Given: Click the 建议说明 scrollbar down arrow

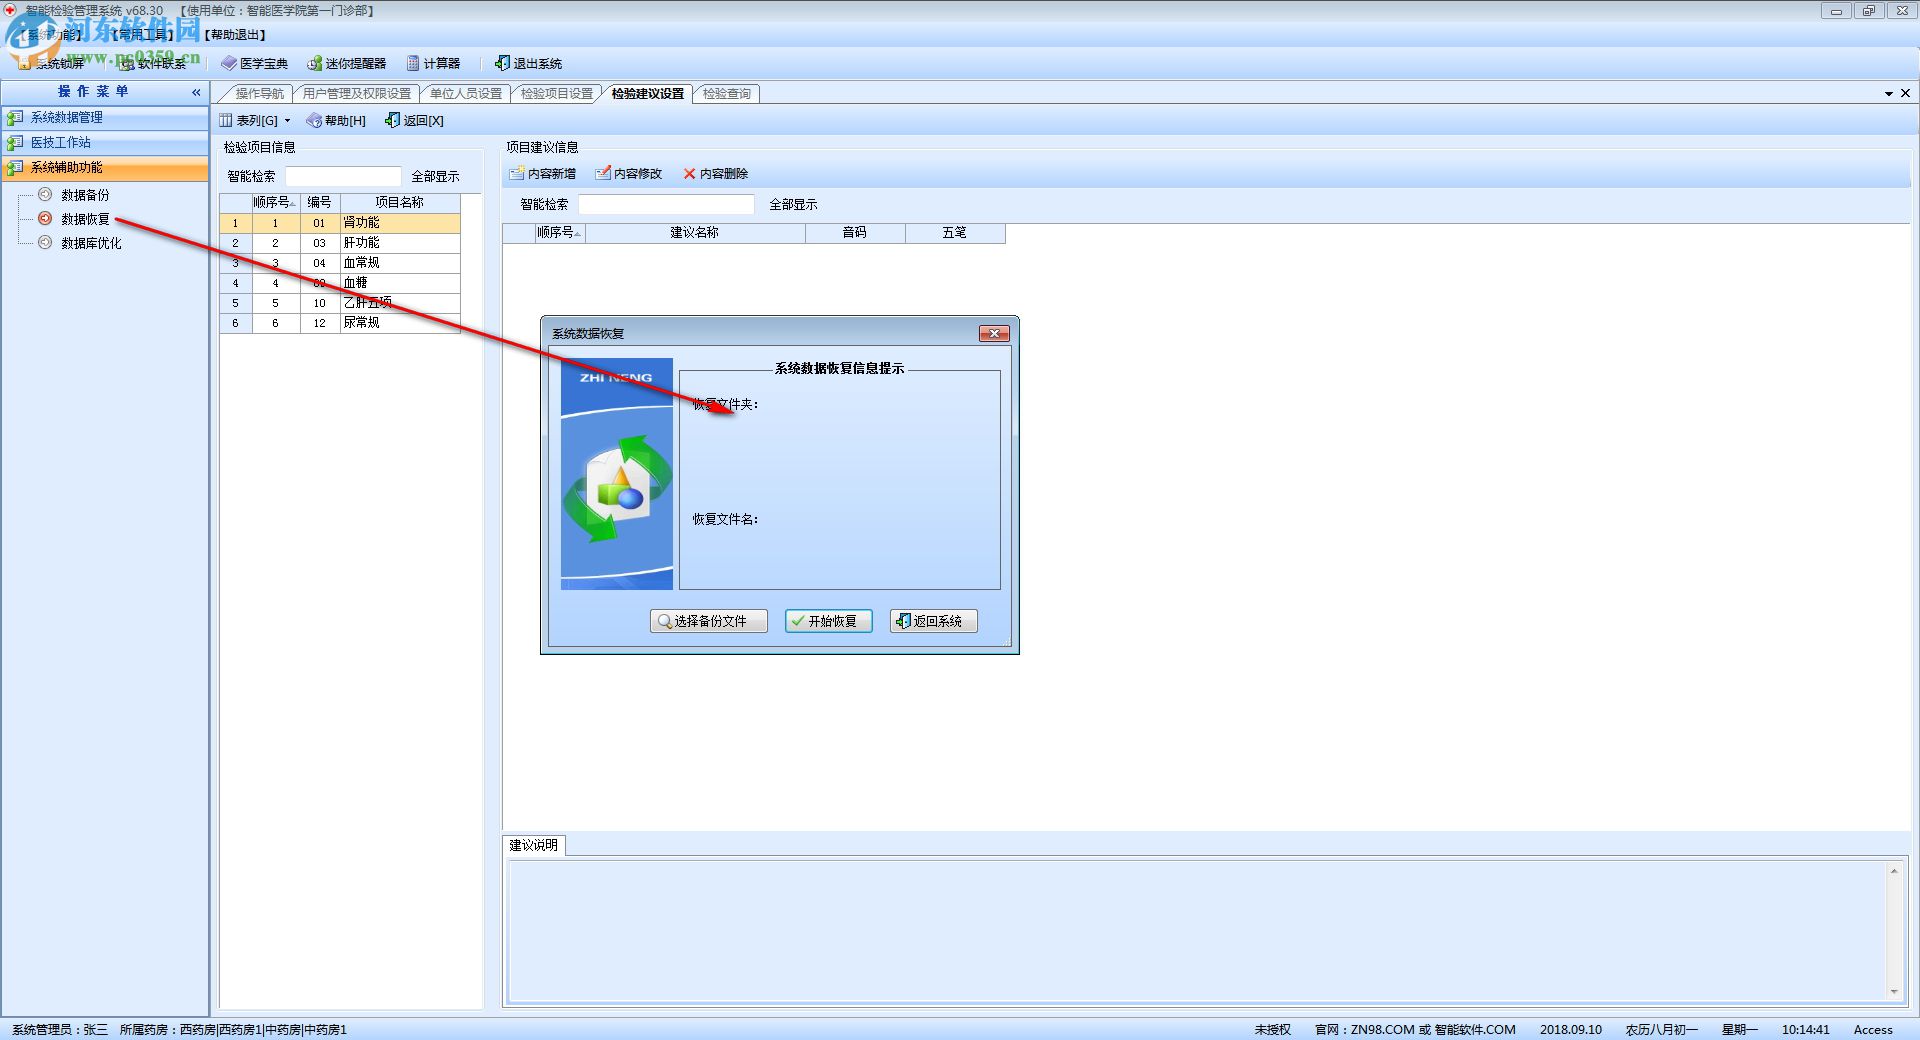Looking at the screenshot, I should tap(1894, 992).
